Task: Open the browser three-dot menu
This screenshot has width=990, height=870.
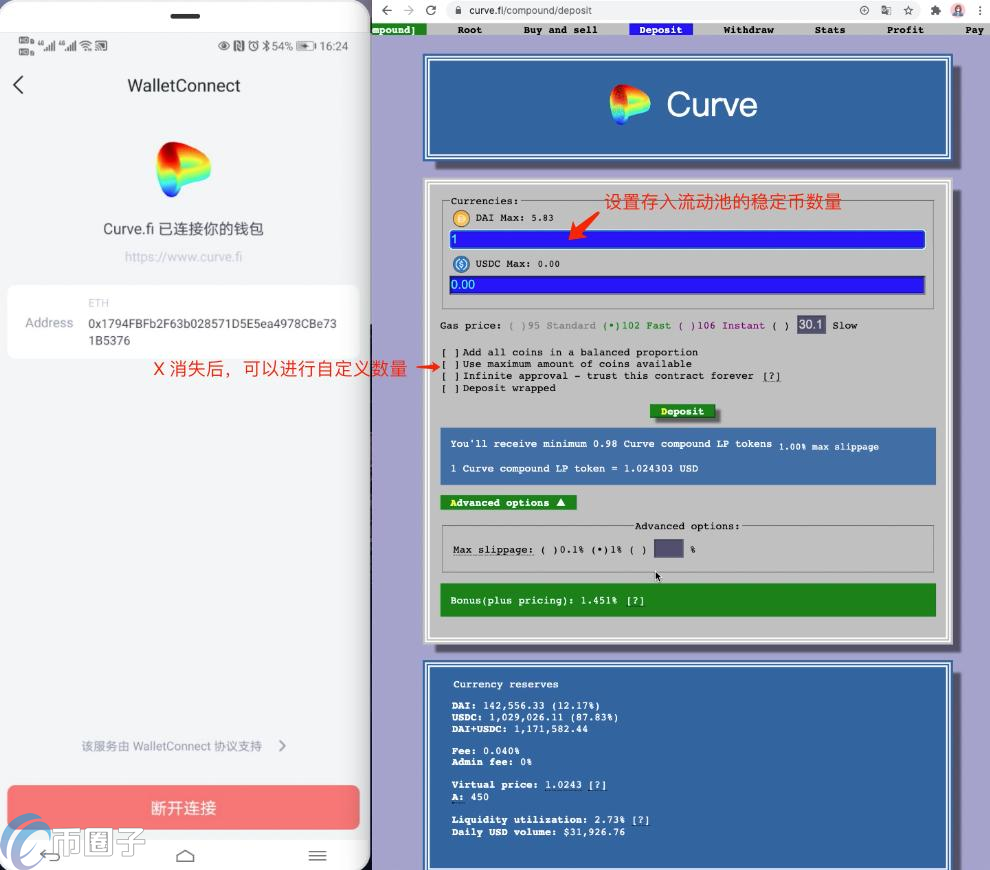Action: click(x=980, y=10)
